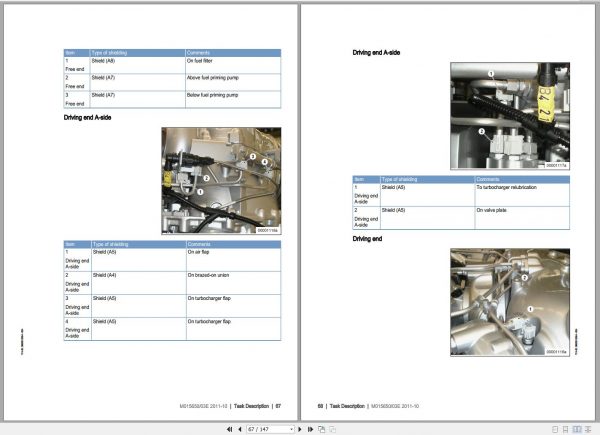Viewport: 600px width, 435px height.
Task: Click the cell 'On air flap'
Action: 233,260
